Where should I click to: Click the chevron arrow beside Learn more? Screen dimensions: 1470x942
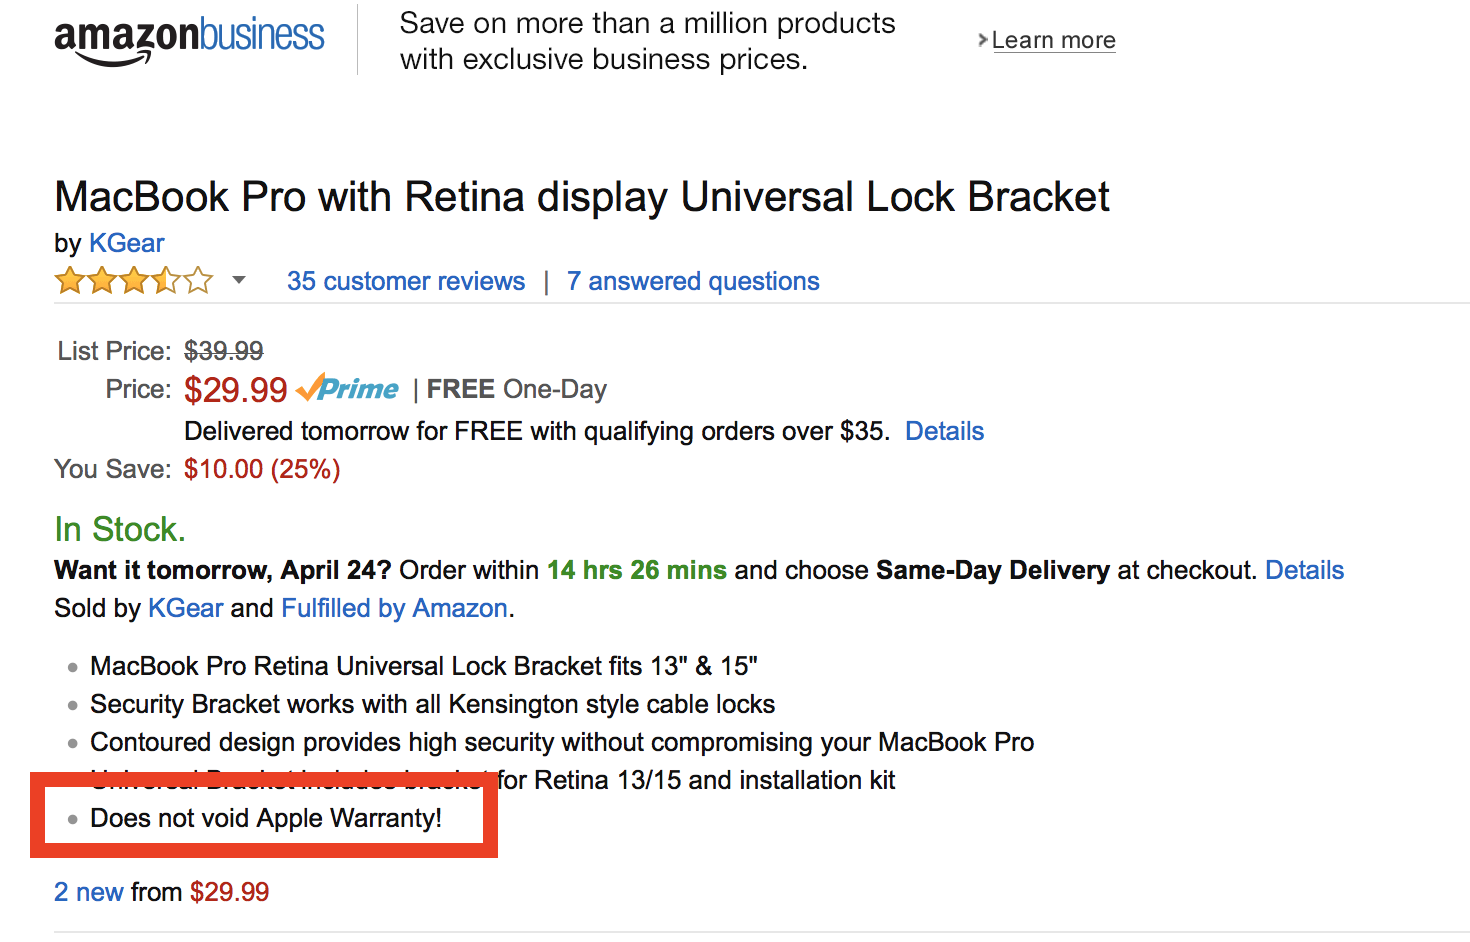click(x=983, y=40)
